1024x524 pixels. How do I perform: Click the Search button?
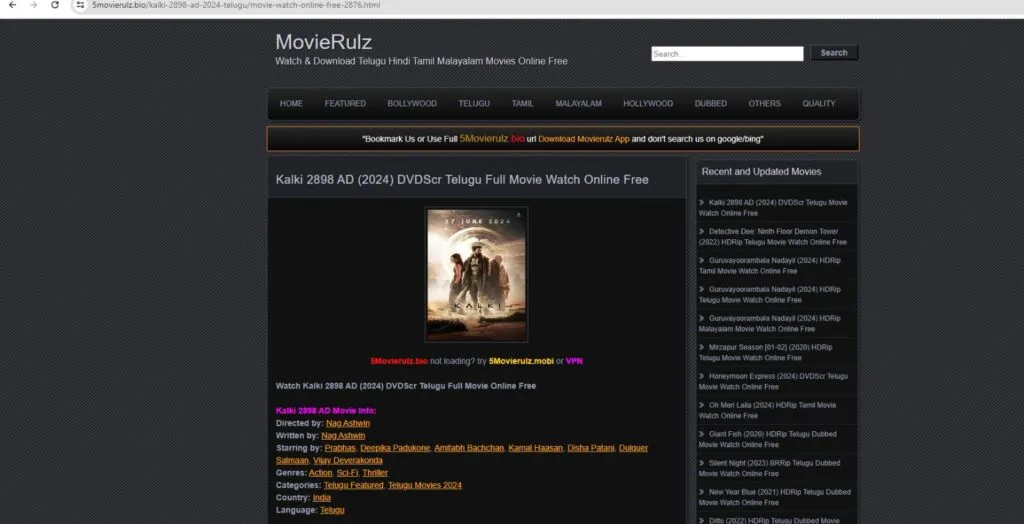(x=834, y=53)
